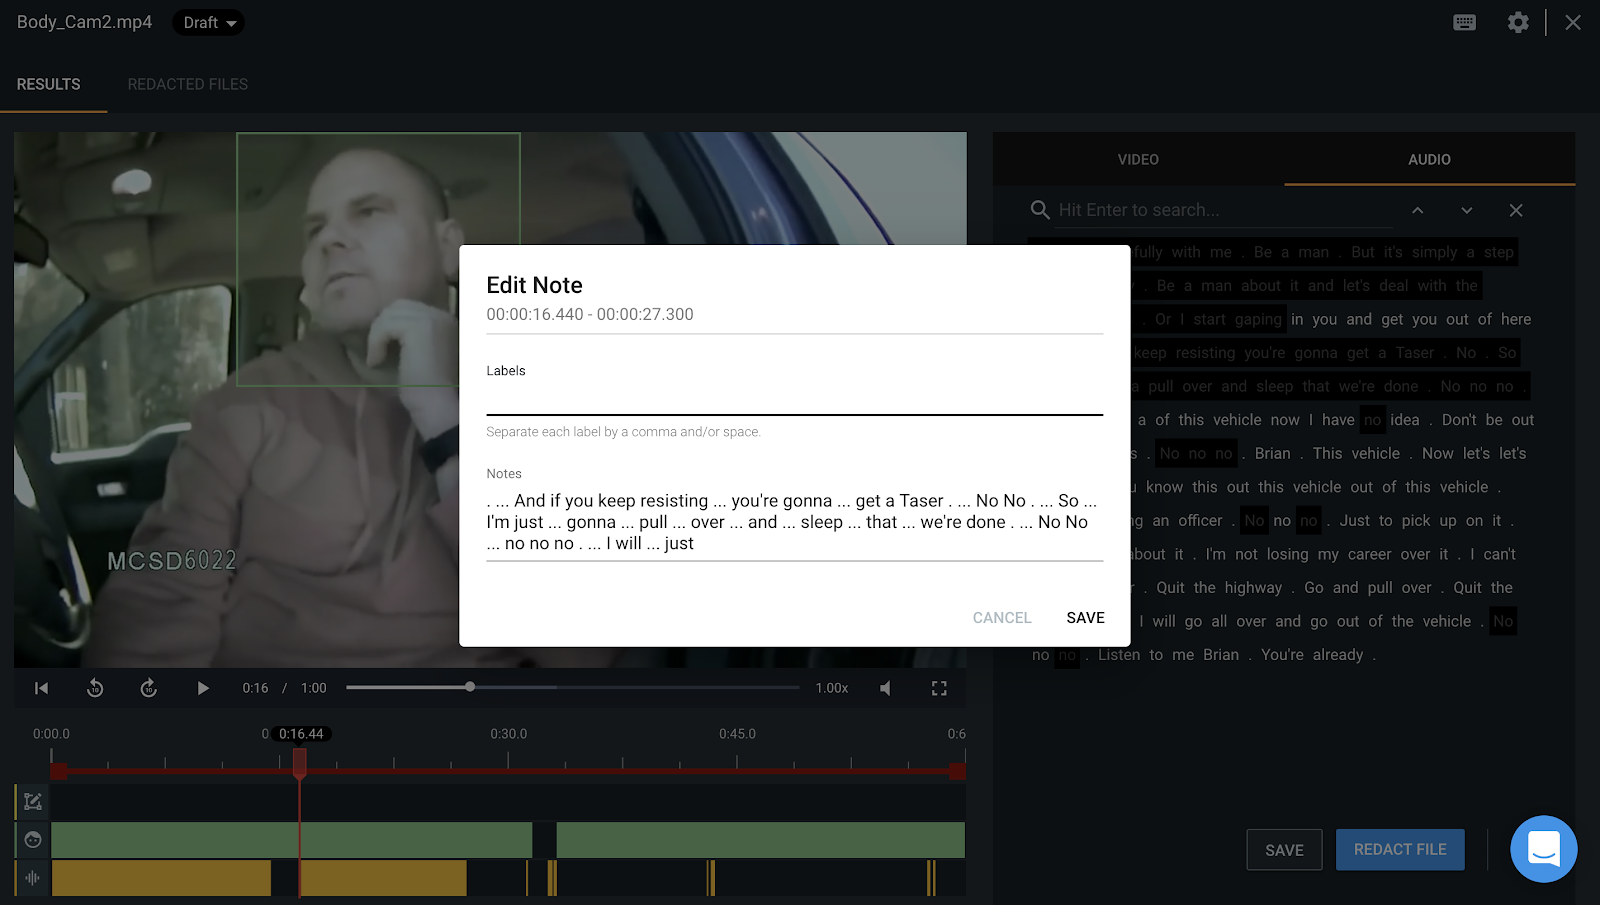Click transcript word "highway"
The image size is (1600, 905).
[1253, 588]
